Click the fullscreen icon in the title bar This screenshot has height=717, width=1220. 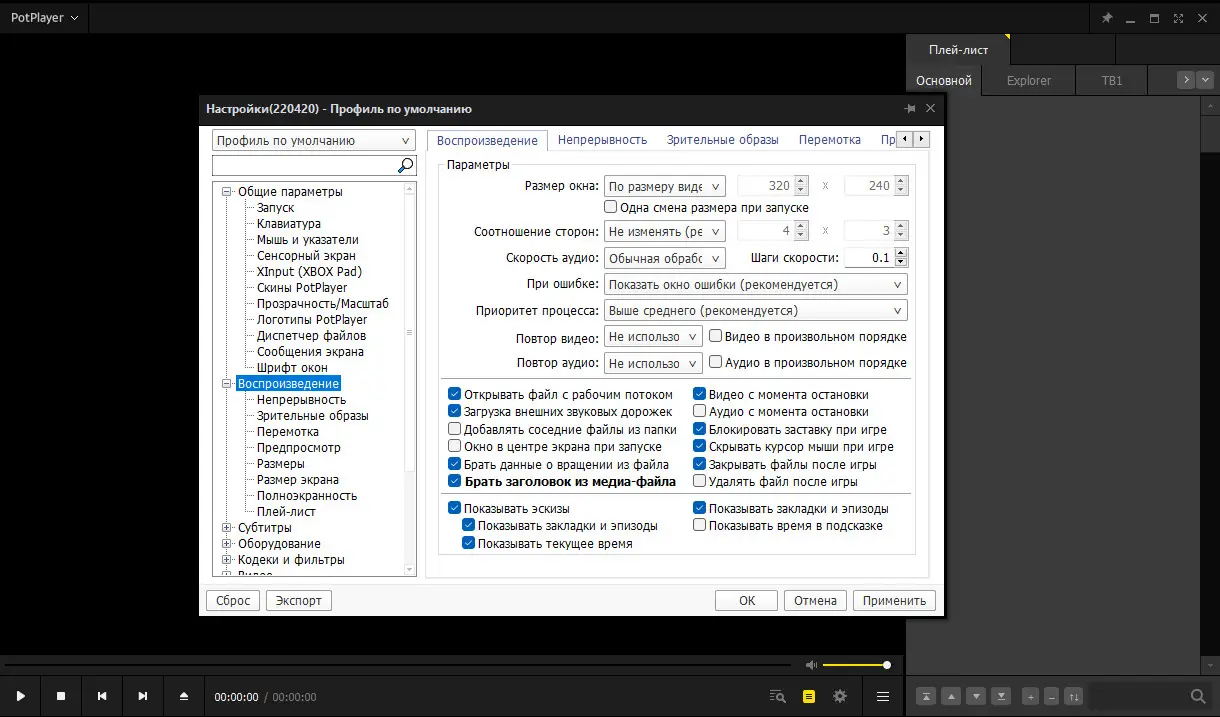coord(1177,18)
